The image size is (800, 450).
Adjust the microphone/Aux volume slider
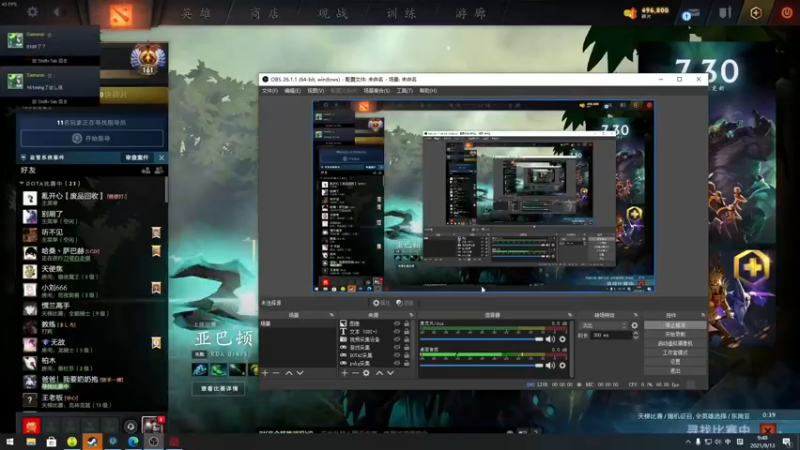click(x=481, y=339)
